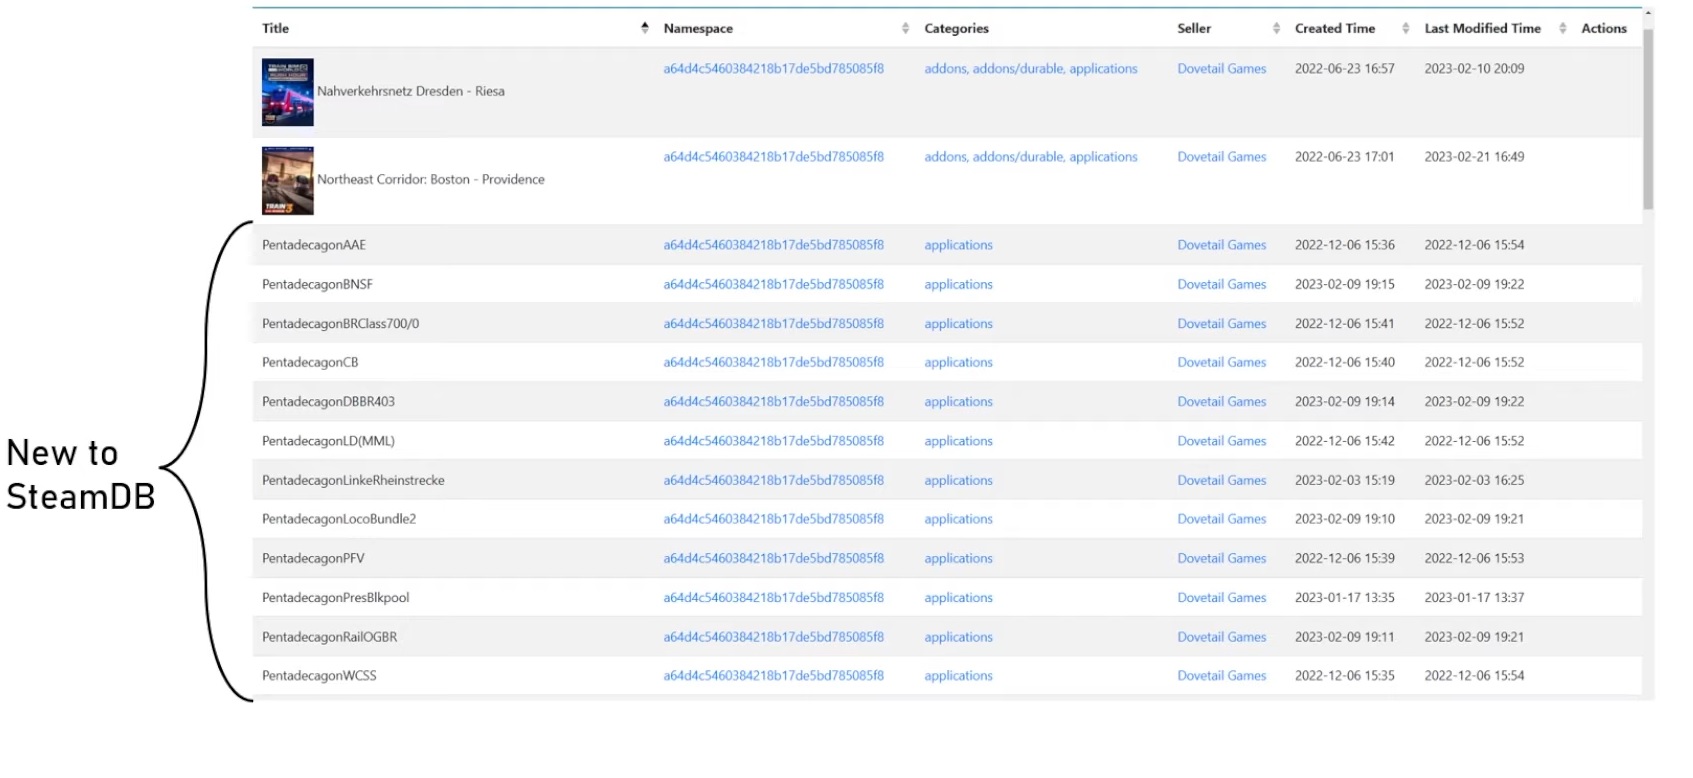Open categories link of Nahverkehrsnetz Dresden row
Viewport: 1693px width, 778px height.
tap(1030, 68)
